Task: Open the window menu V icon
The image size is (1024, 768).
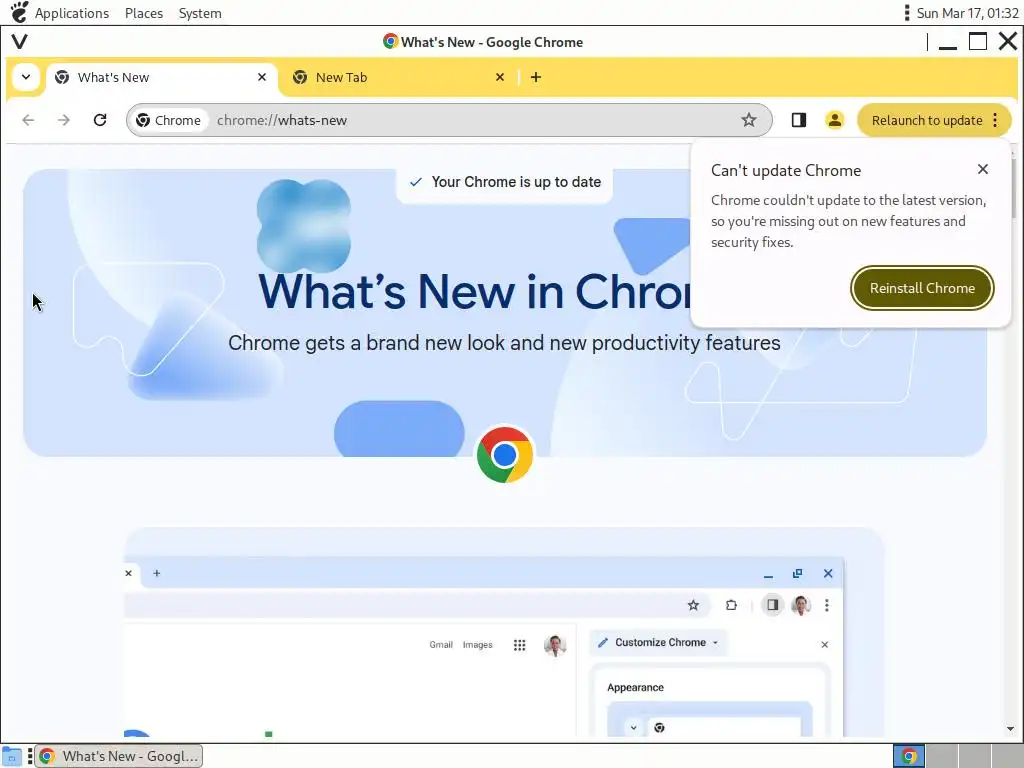Action: coord(20,42)
